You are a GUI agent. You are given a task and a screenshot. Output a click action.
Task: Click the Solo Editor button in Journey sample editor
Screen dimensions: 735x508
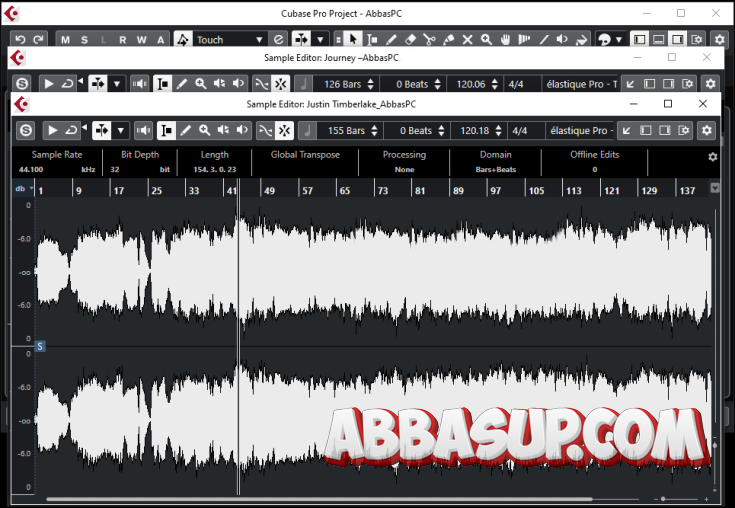22,84
